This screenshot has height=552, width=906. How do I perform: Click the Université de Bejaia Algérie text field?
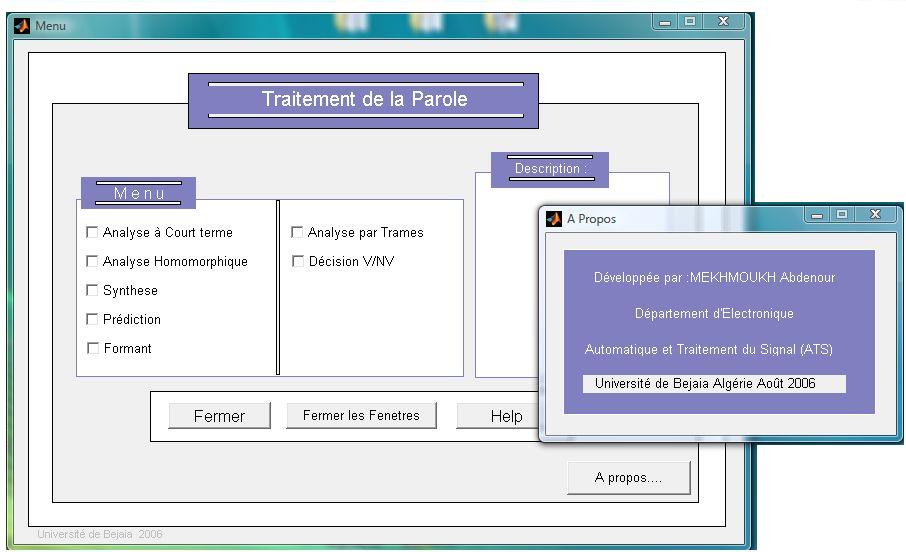714,384
